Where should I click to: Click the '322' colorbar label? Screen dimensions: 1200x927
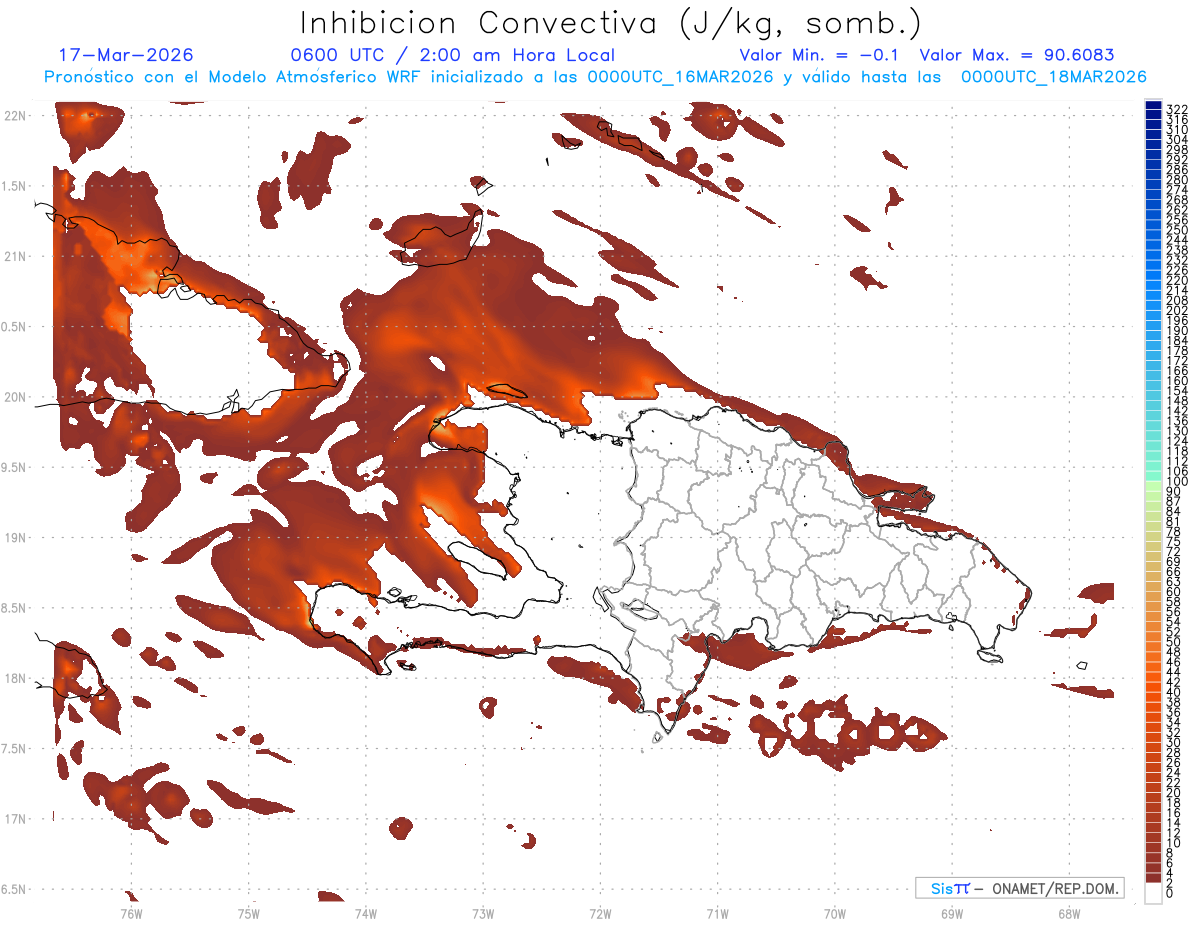(x=1177, y=108)
